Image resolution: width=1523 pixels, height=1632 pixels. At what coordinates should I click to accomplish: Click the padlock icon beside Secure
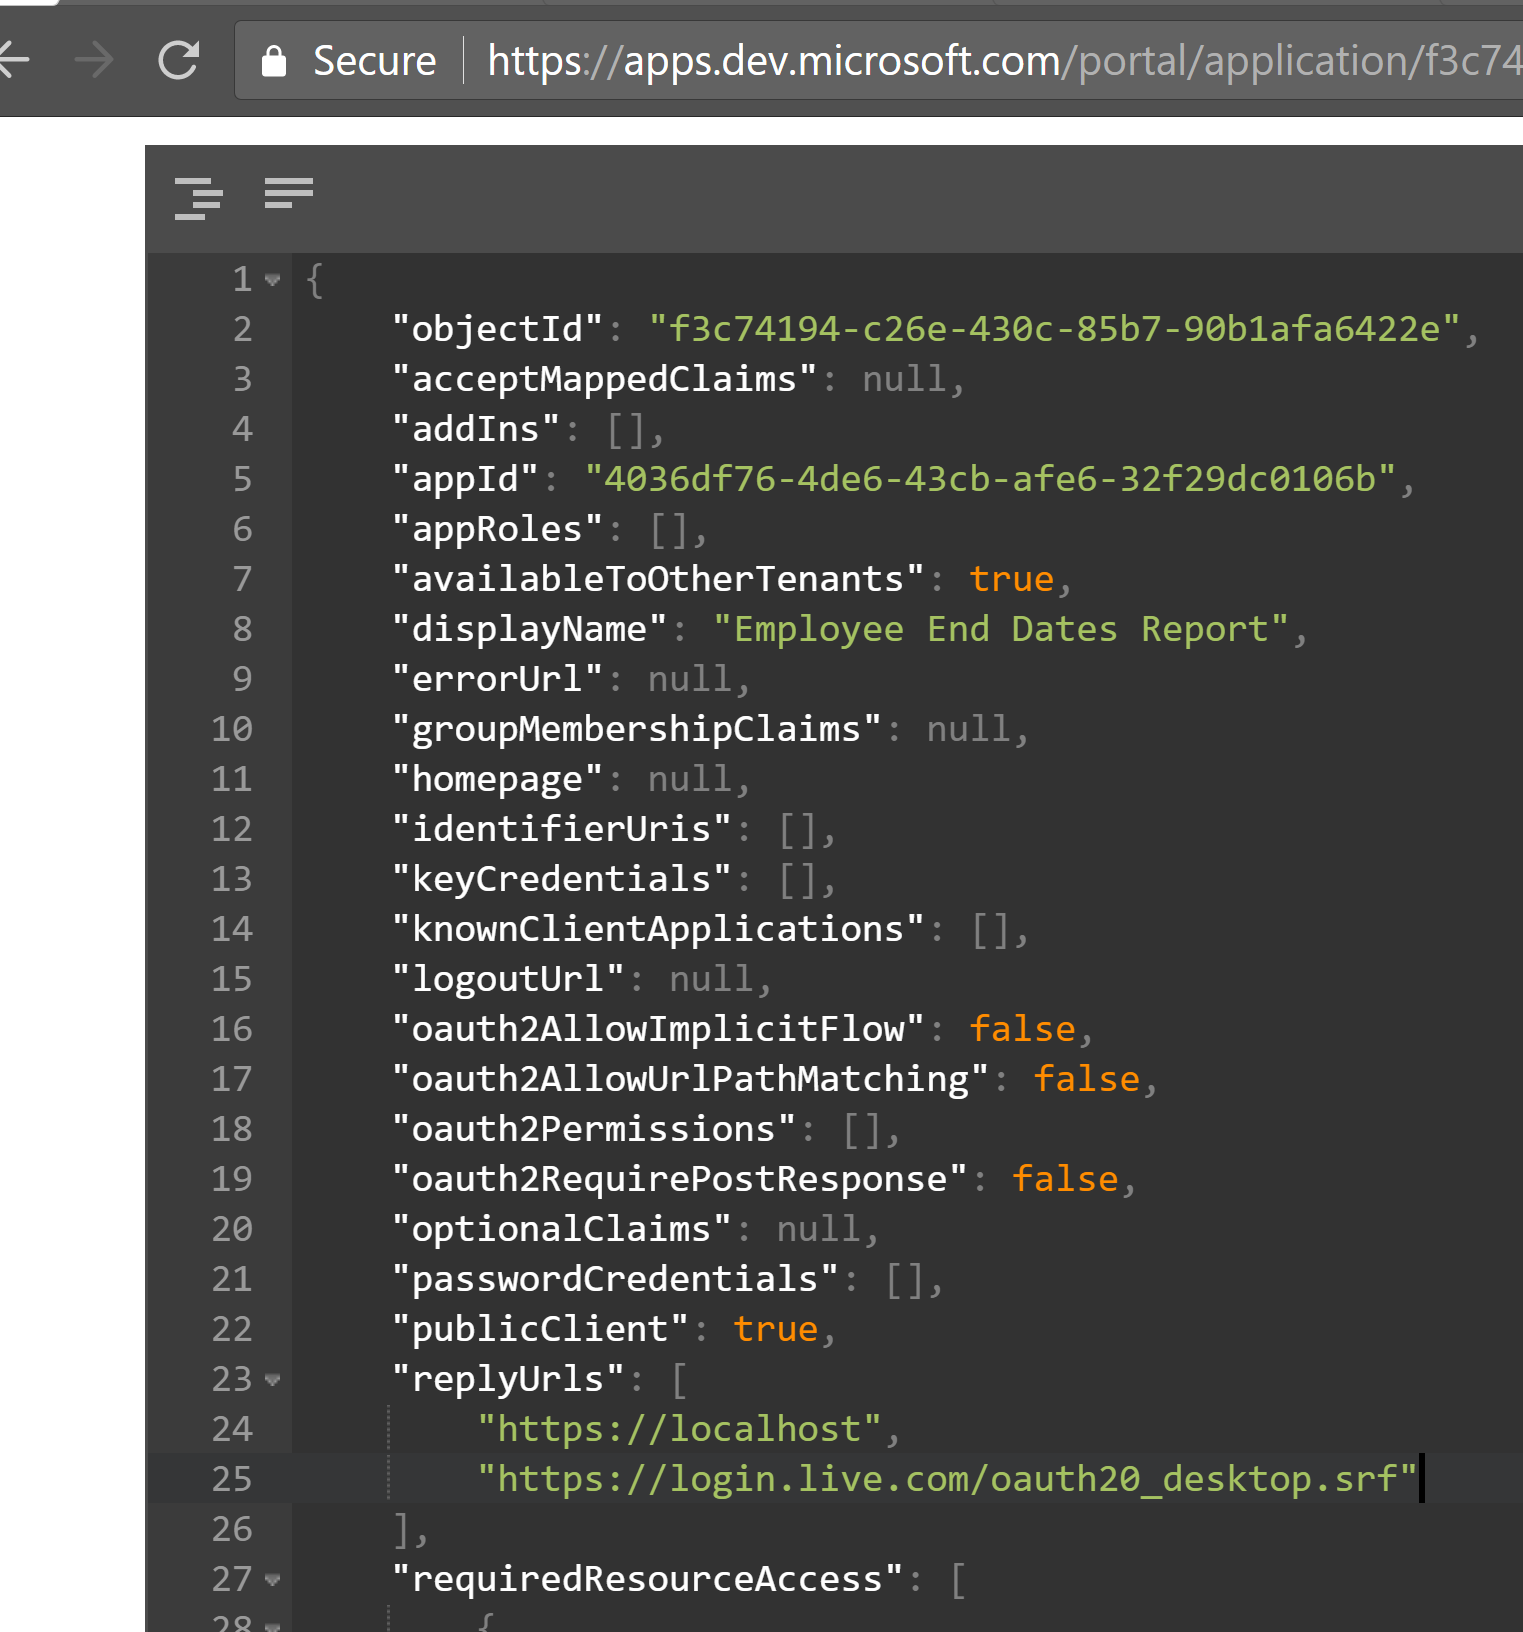coord(273,62)
